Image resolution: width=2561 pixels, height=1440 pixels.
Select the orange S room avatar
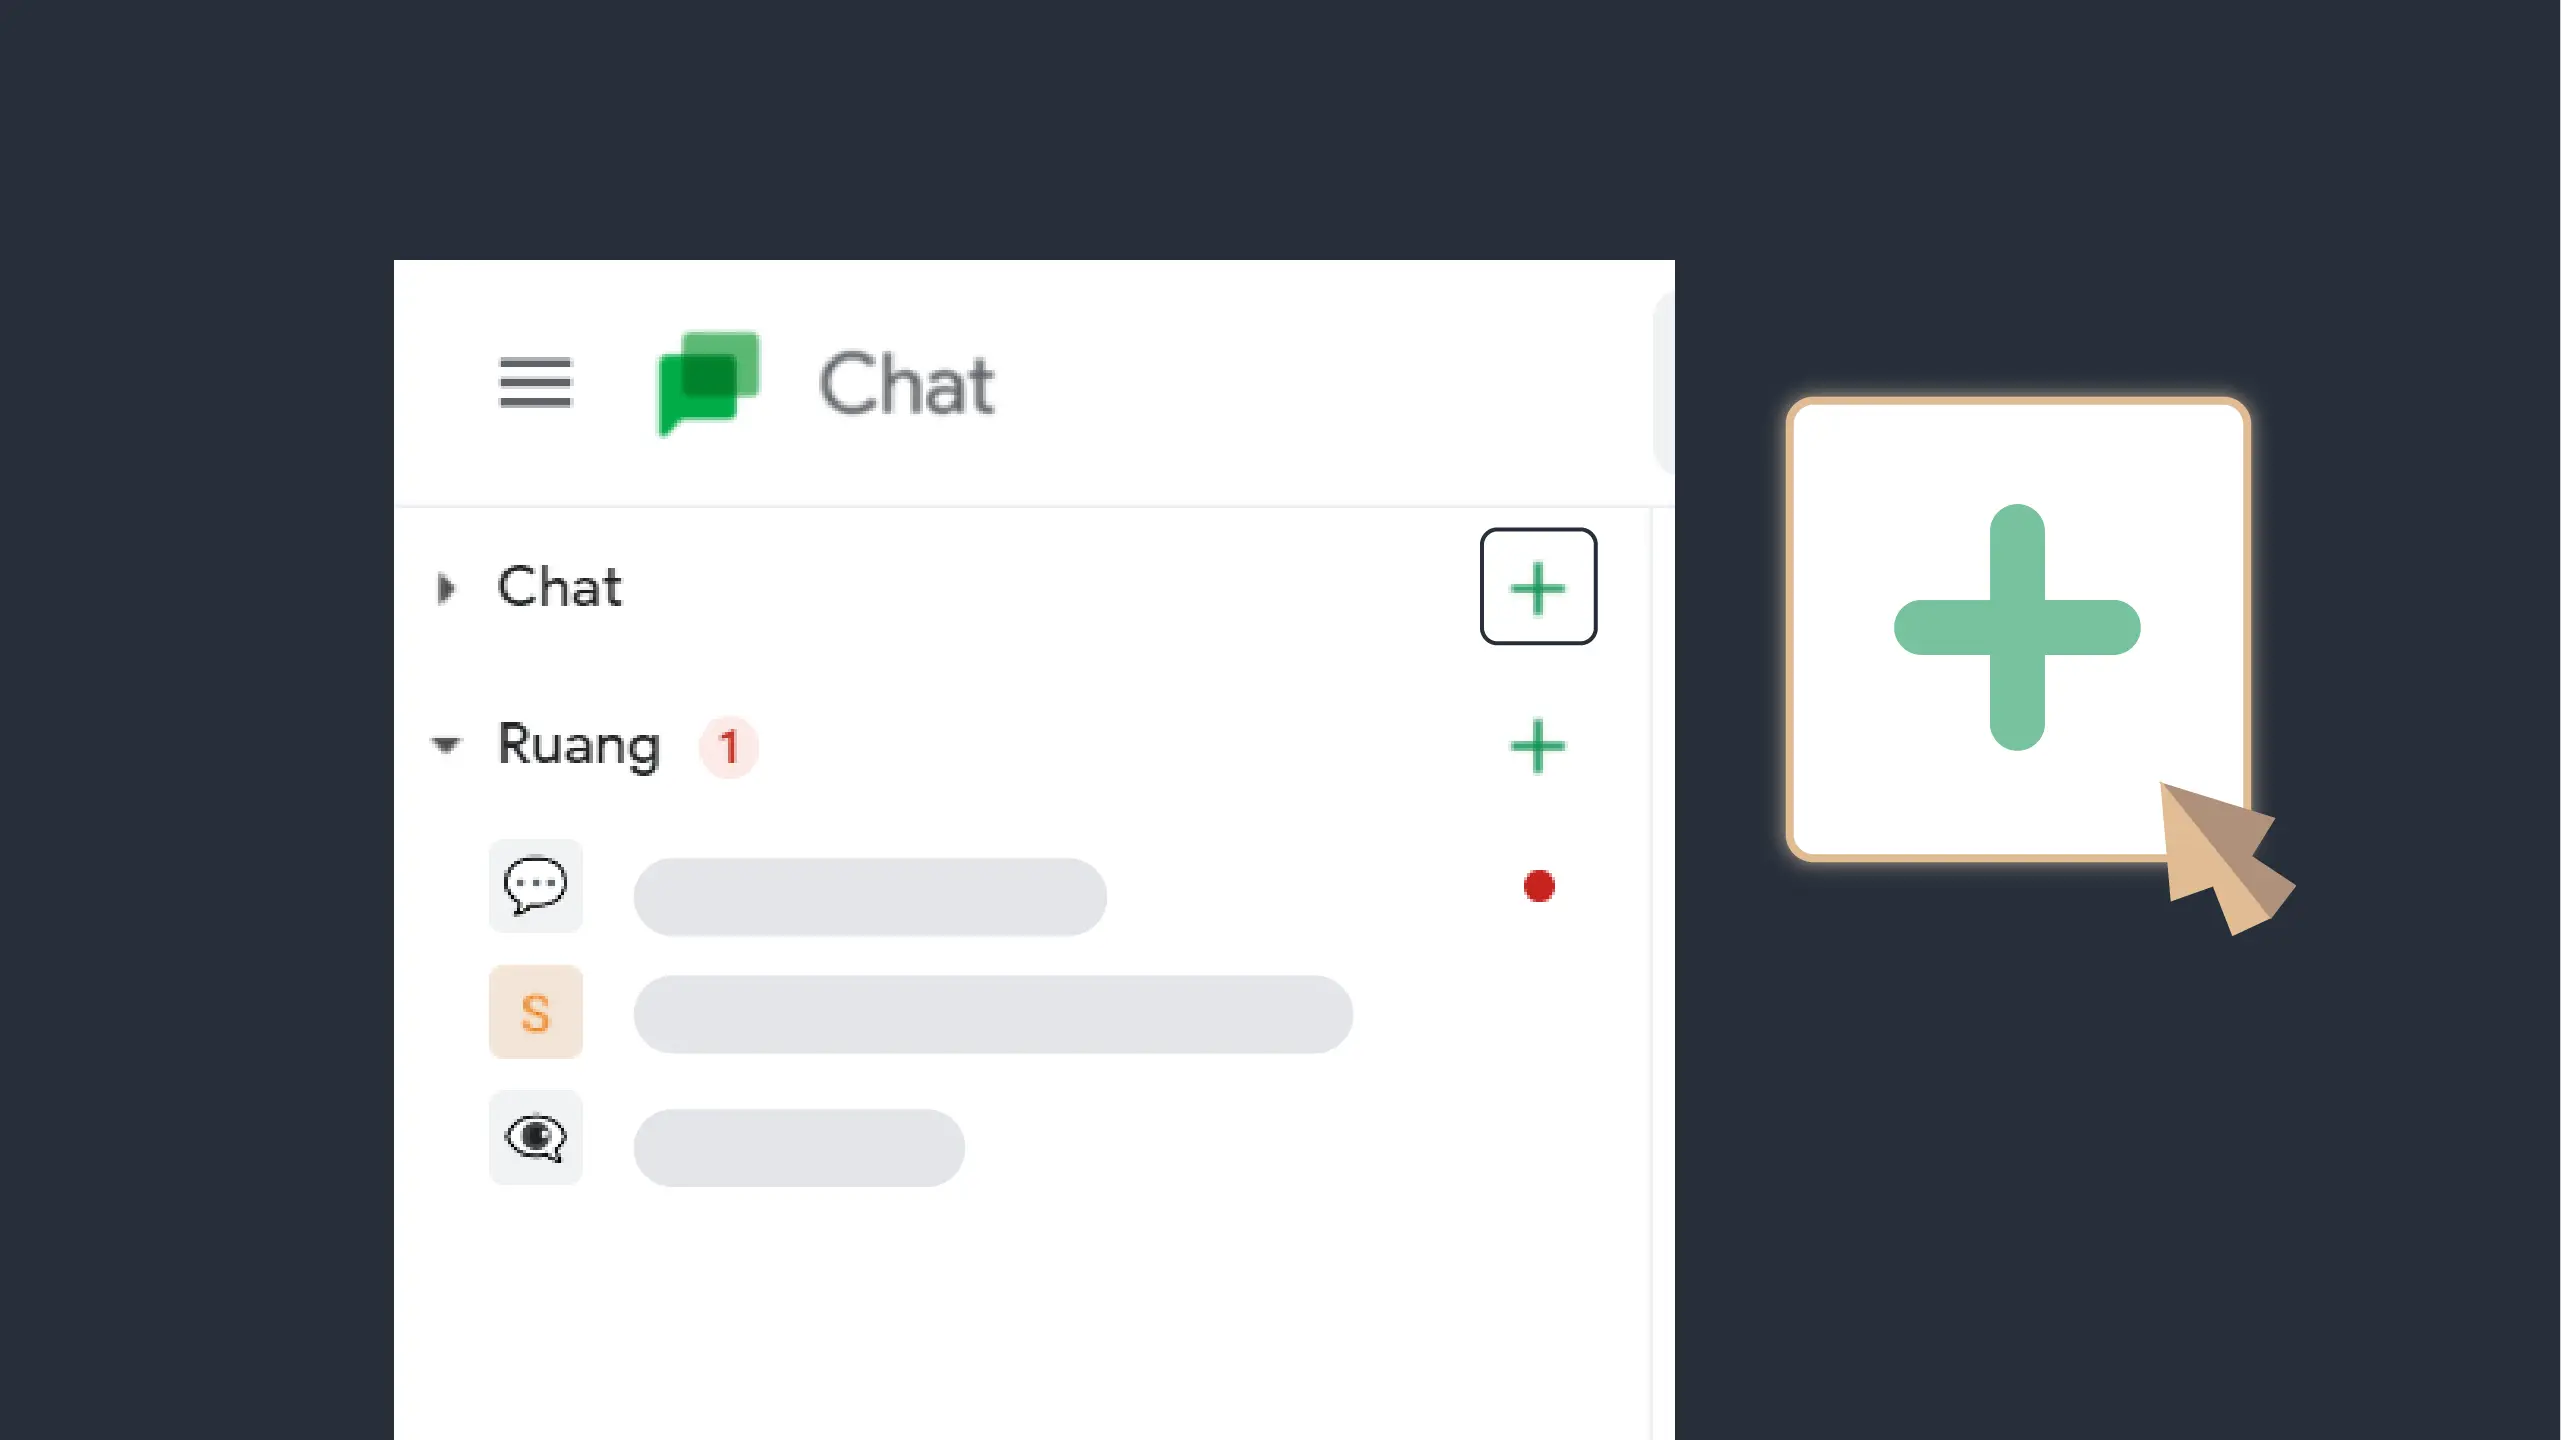click(536, 1013)
